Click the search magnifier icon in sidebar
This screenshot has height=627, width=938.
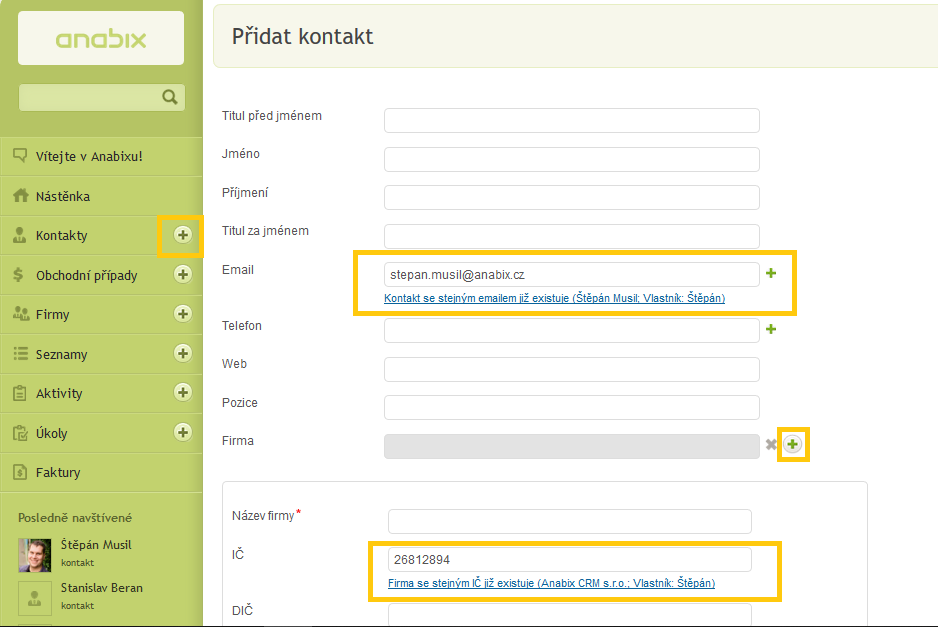[x=170, y=97]
